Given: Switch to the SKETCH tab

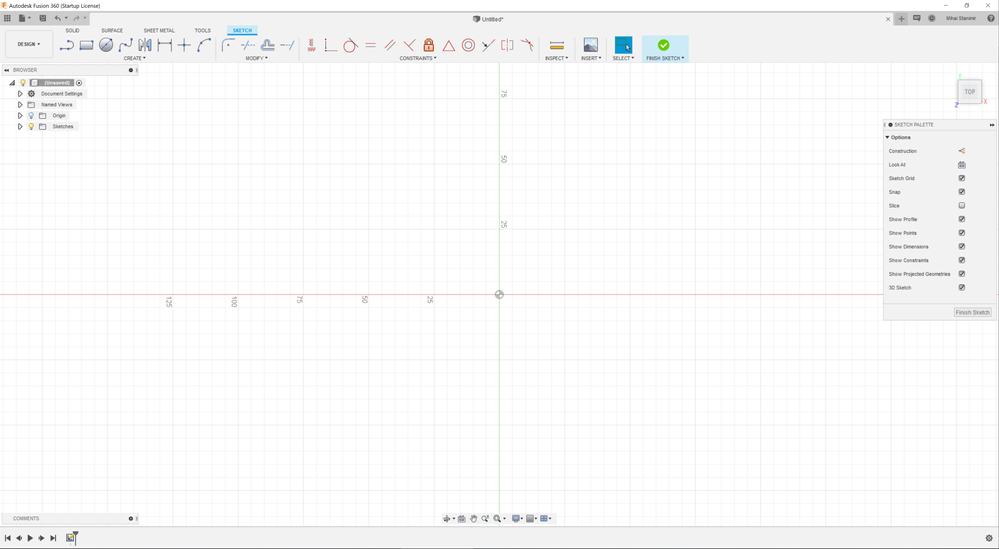Looking at the screenshot, I should [242, 31].
